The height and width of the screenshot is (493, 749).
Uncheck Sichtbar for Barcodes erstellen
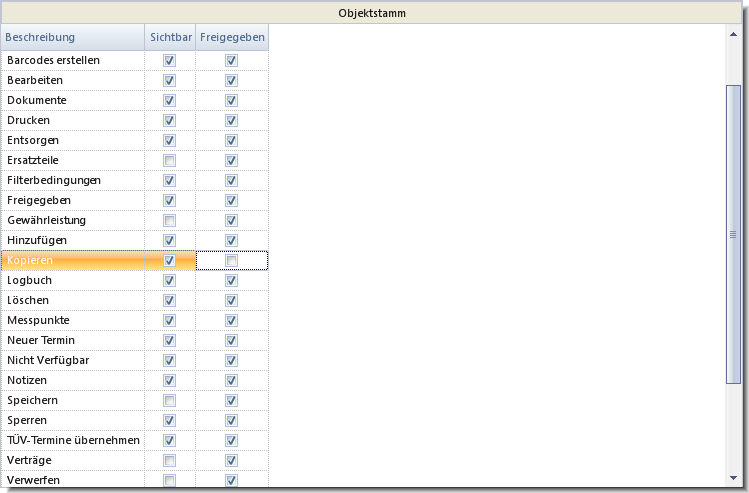point(169,61)
